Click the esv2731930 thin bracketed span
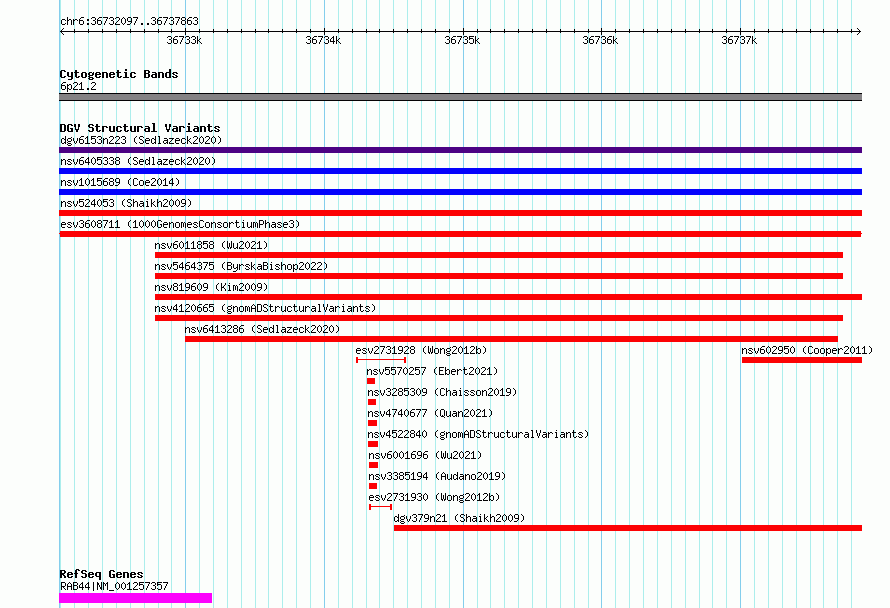The height and width of the screenshot is (608, 890). pos(380,507)
